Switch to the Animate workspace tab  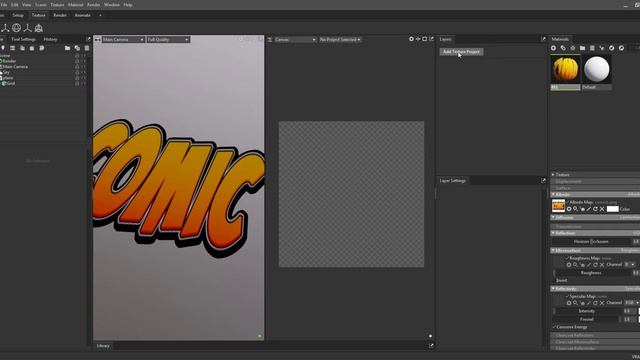(82, 15)
